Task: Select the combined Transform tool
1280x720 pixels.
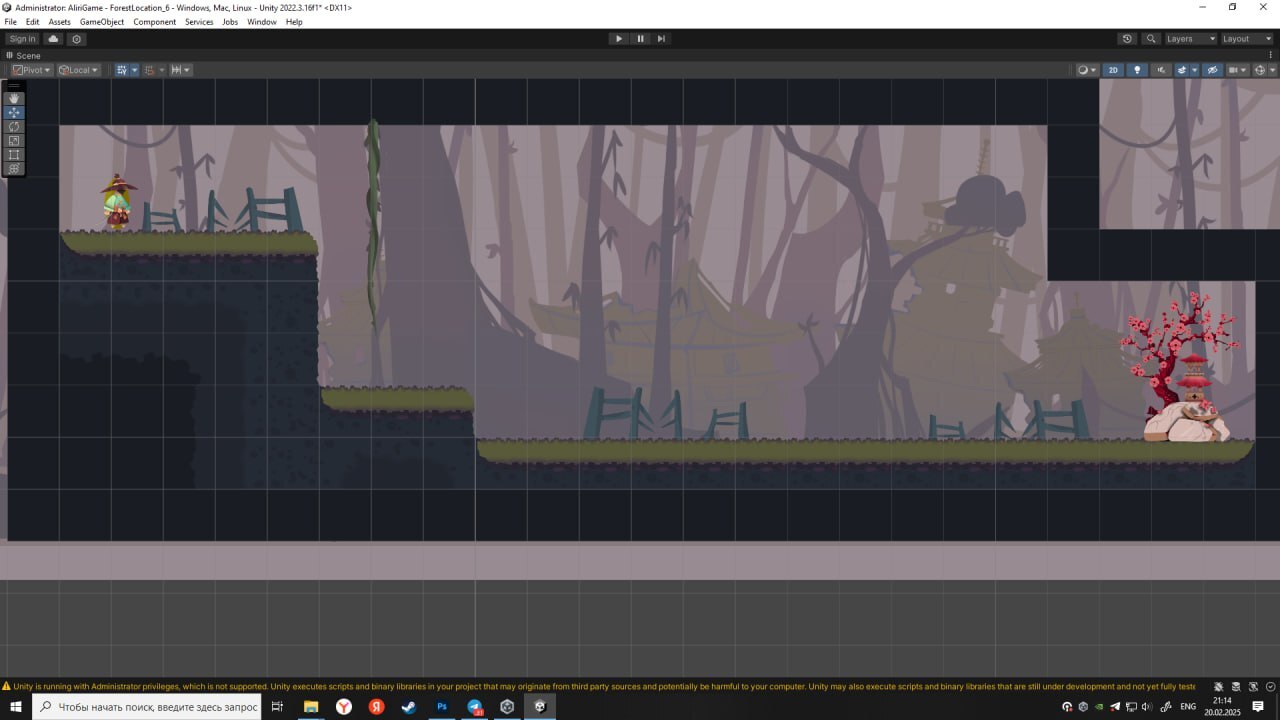Action: [14, 168]
